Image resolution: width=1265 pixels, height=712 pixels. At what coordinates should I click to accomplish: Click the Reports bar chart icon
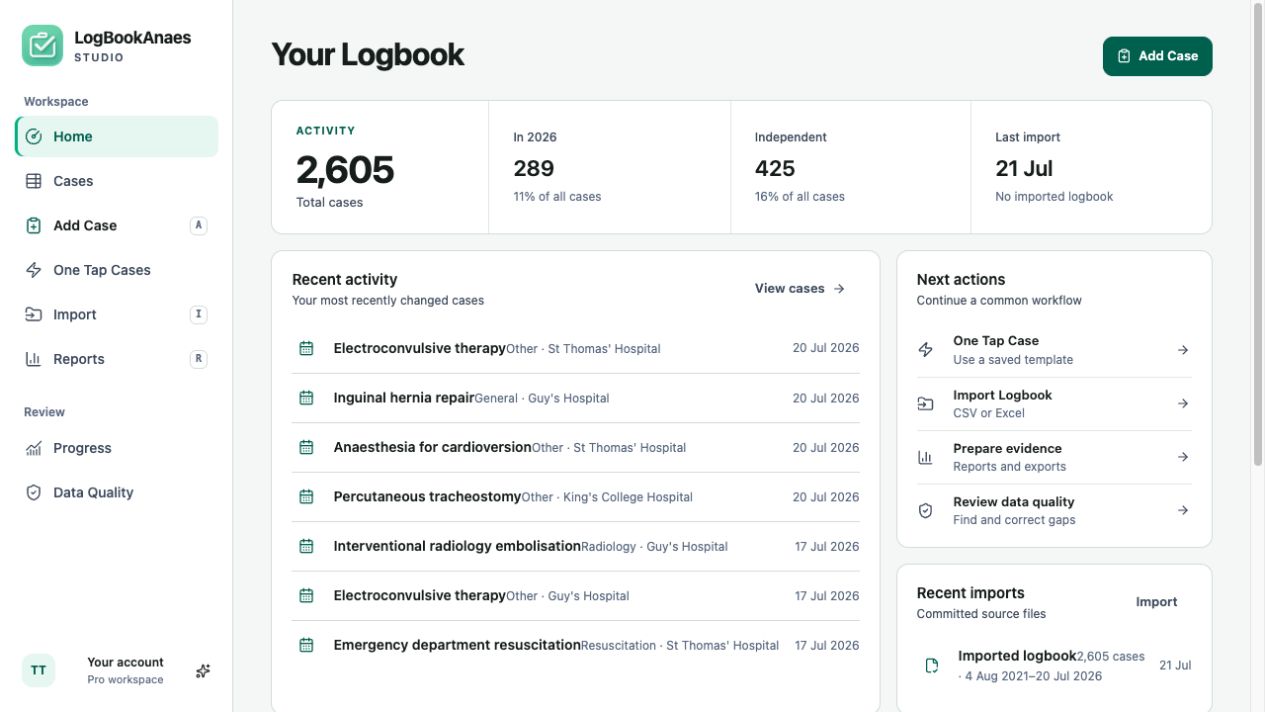34,359
